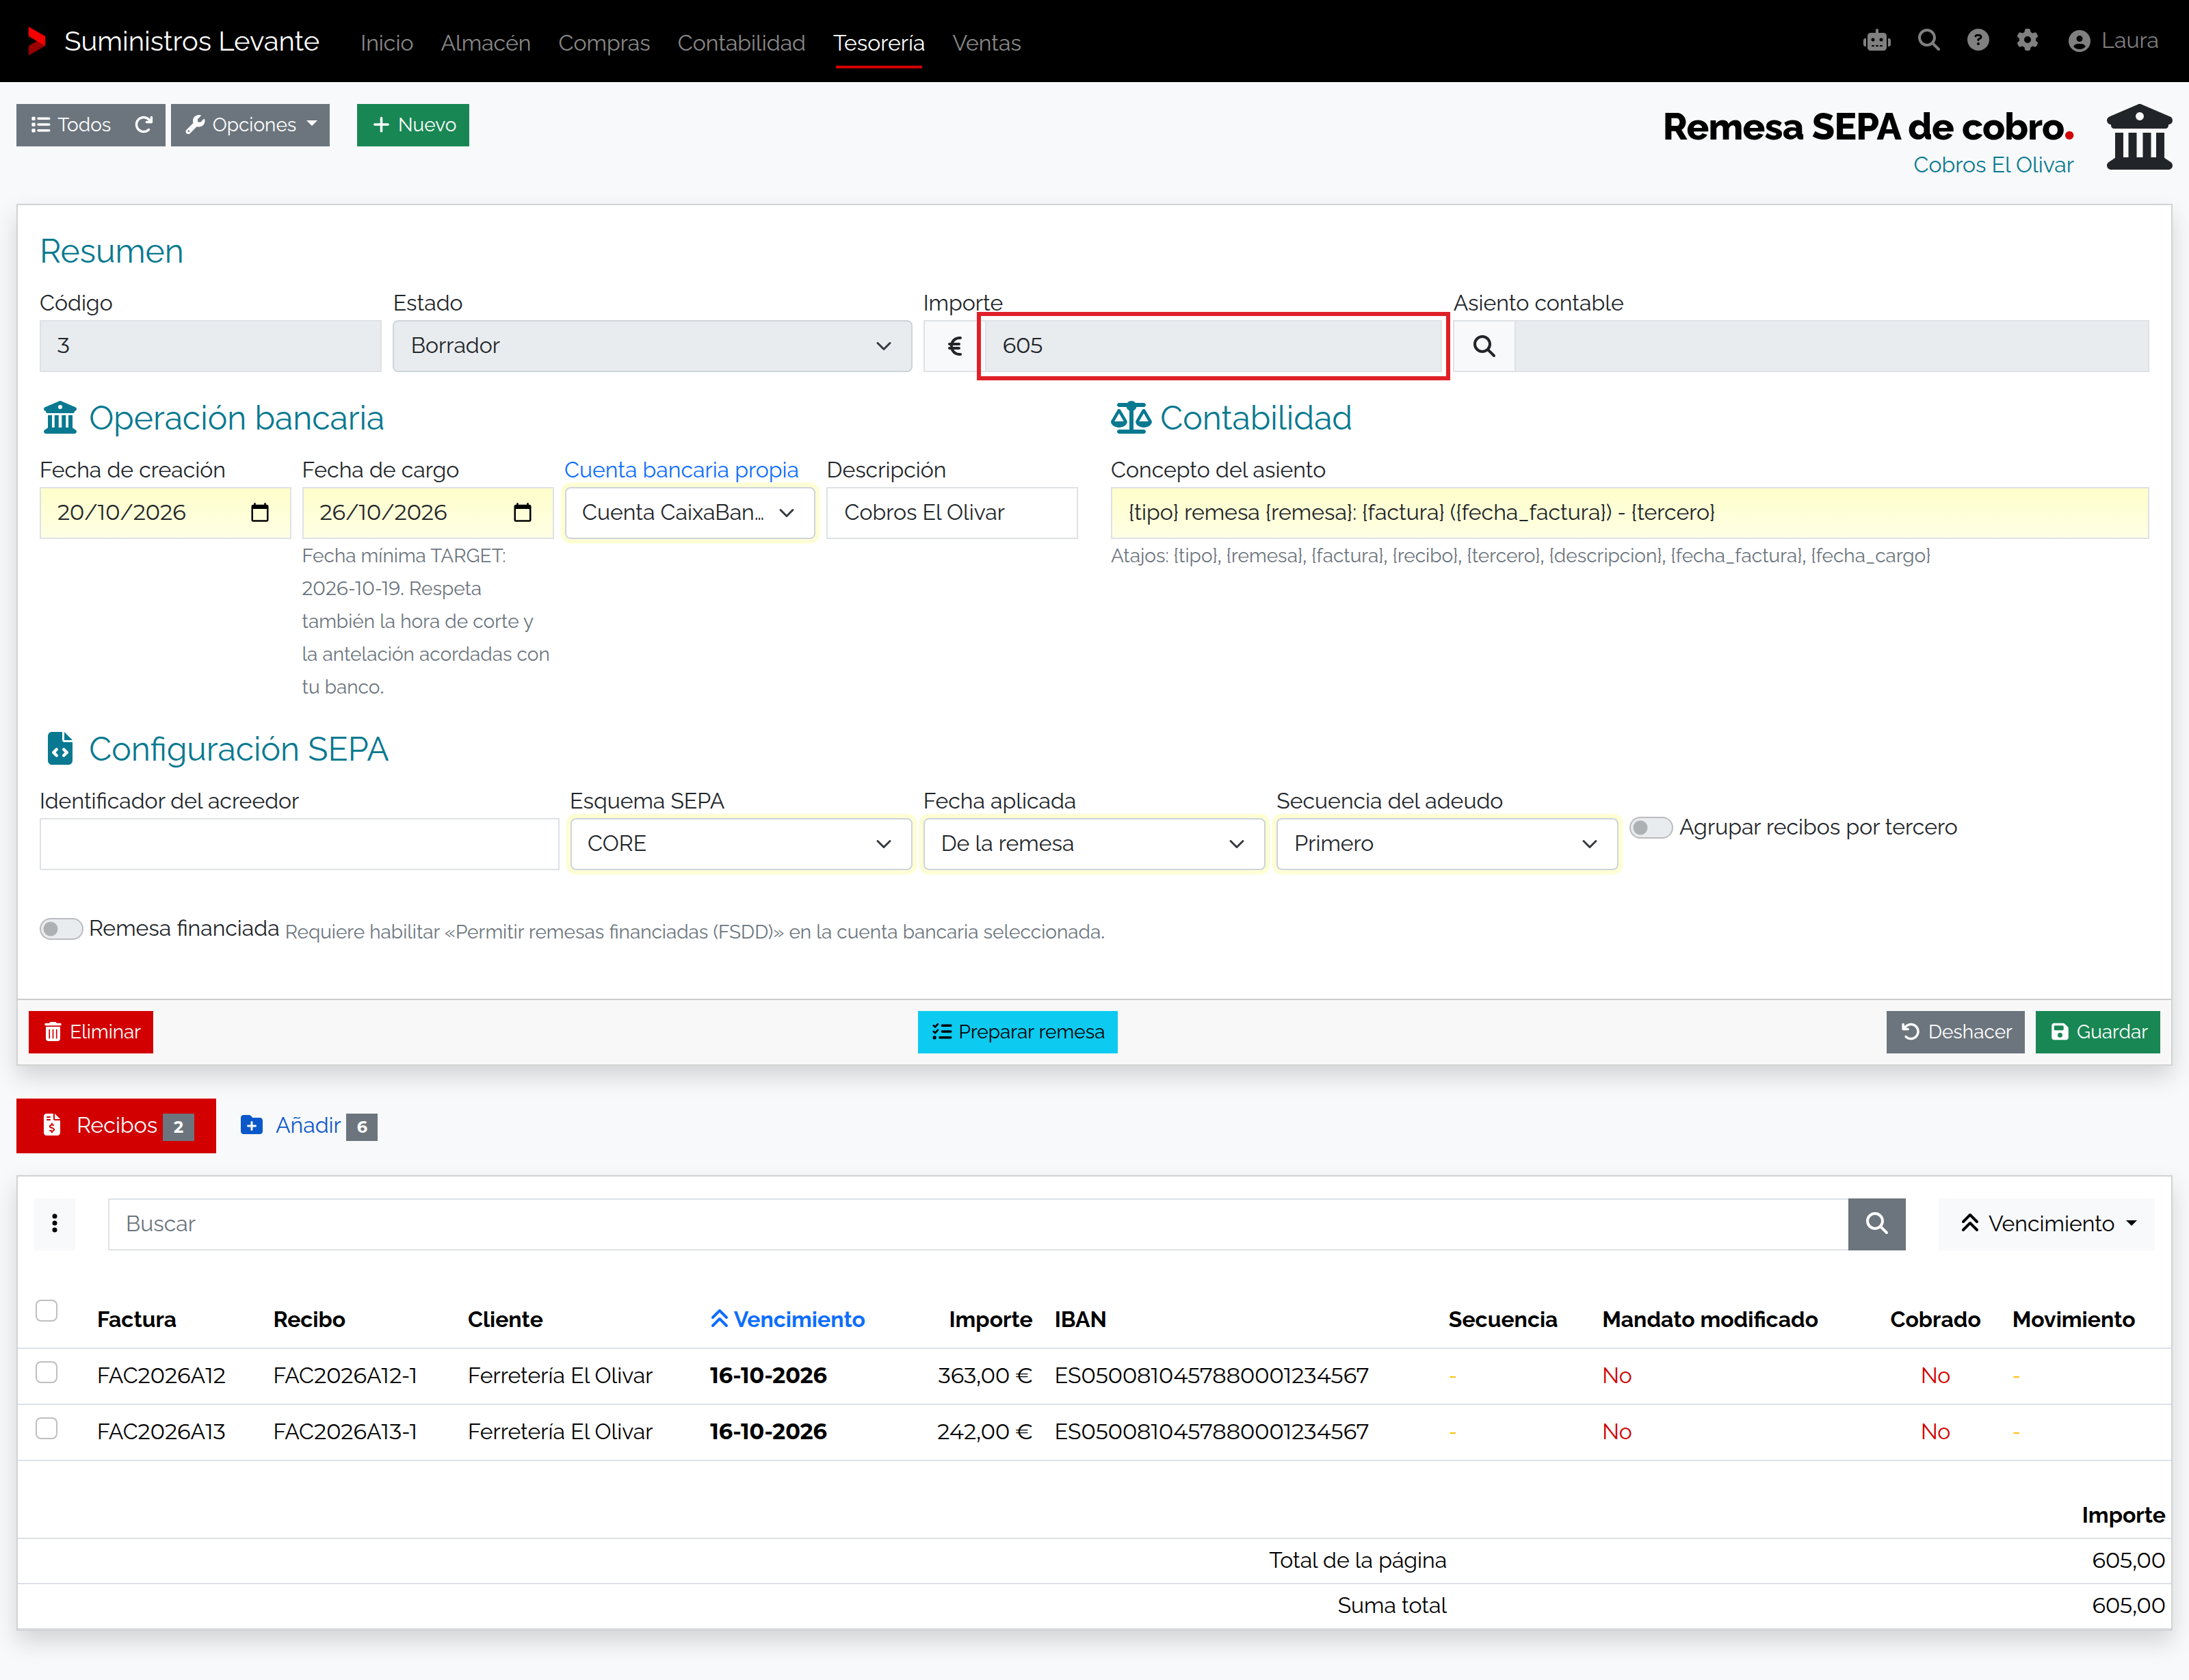Screen dimensions: 2189x1680
Task: Click the Código field
Action: click(210, 346)
